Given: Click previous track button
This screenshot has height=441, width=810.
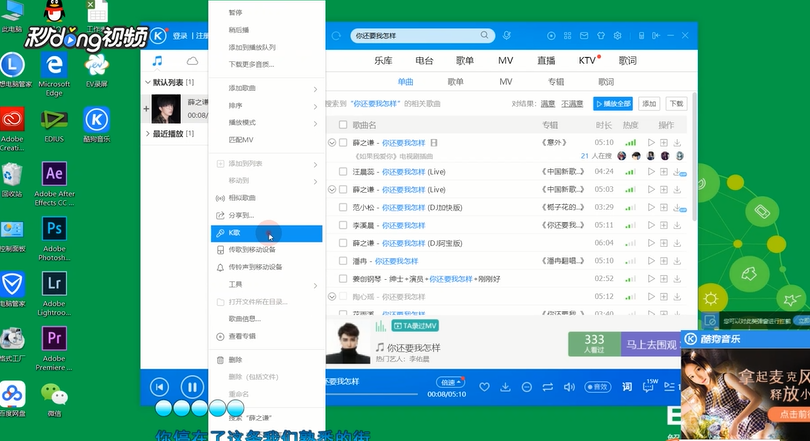Looking at the screenshot, I should pos(160,387).
